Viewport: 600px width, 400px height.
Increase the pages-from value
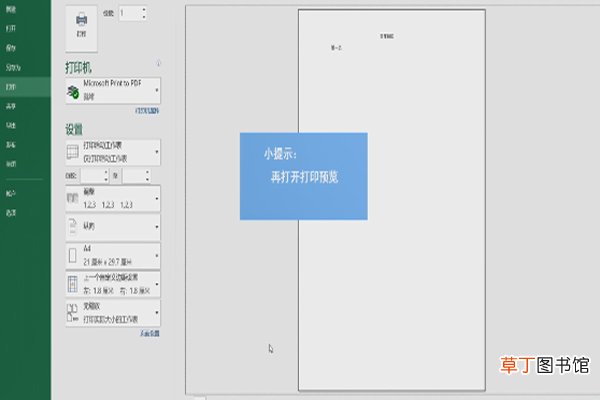tap(106, 172)
